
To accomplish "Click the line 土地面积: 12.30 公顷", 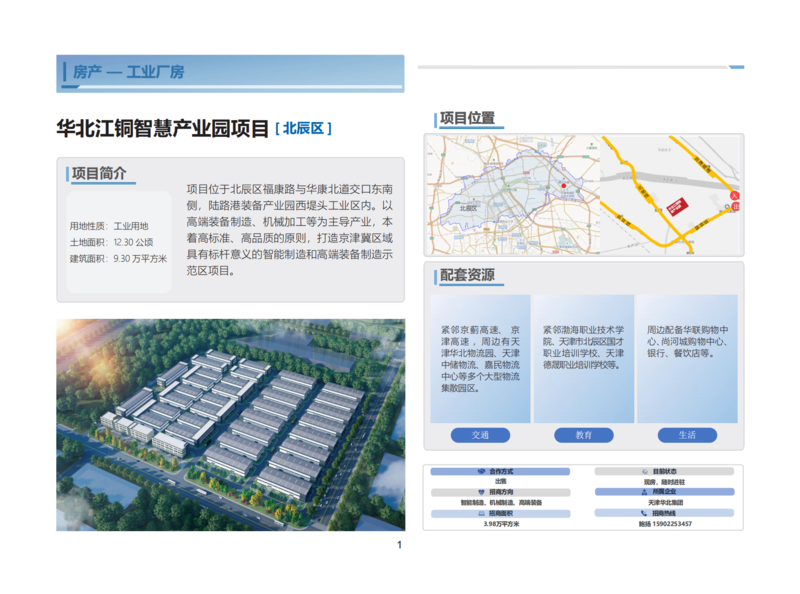I will [111, 242].
